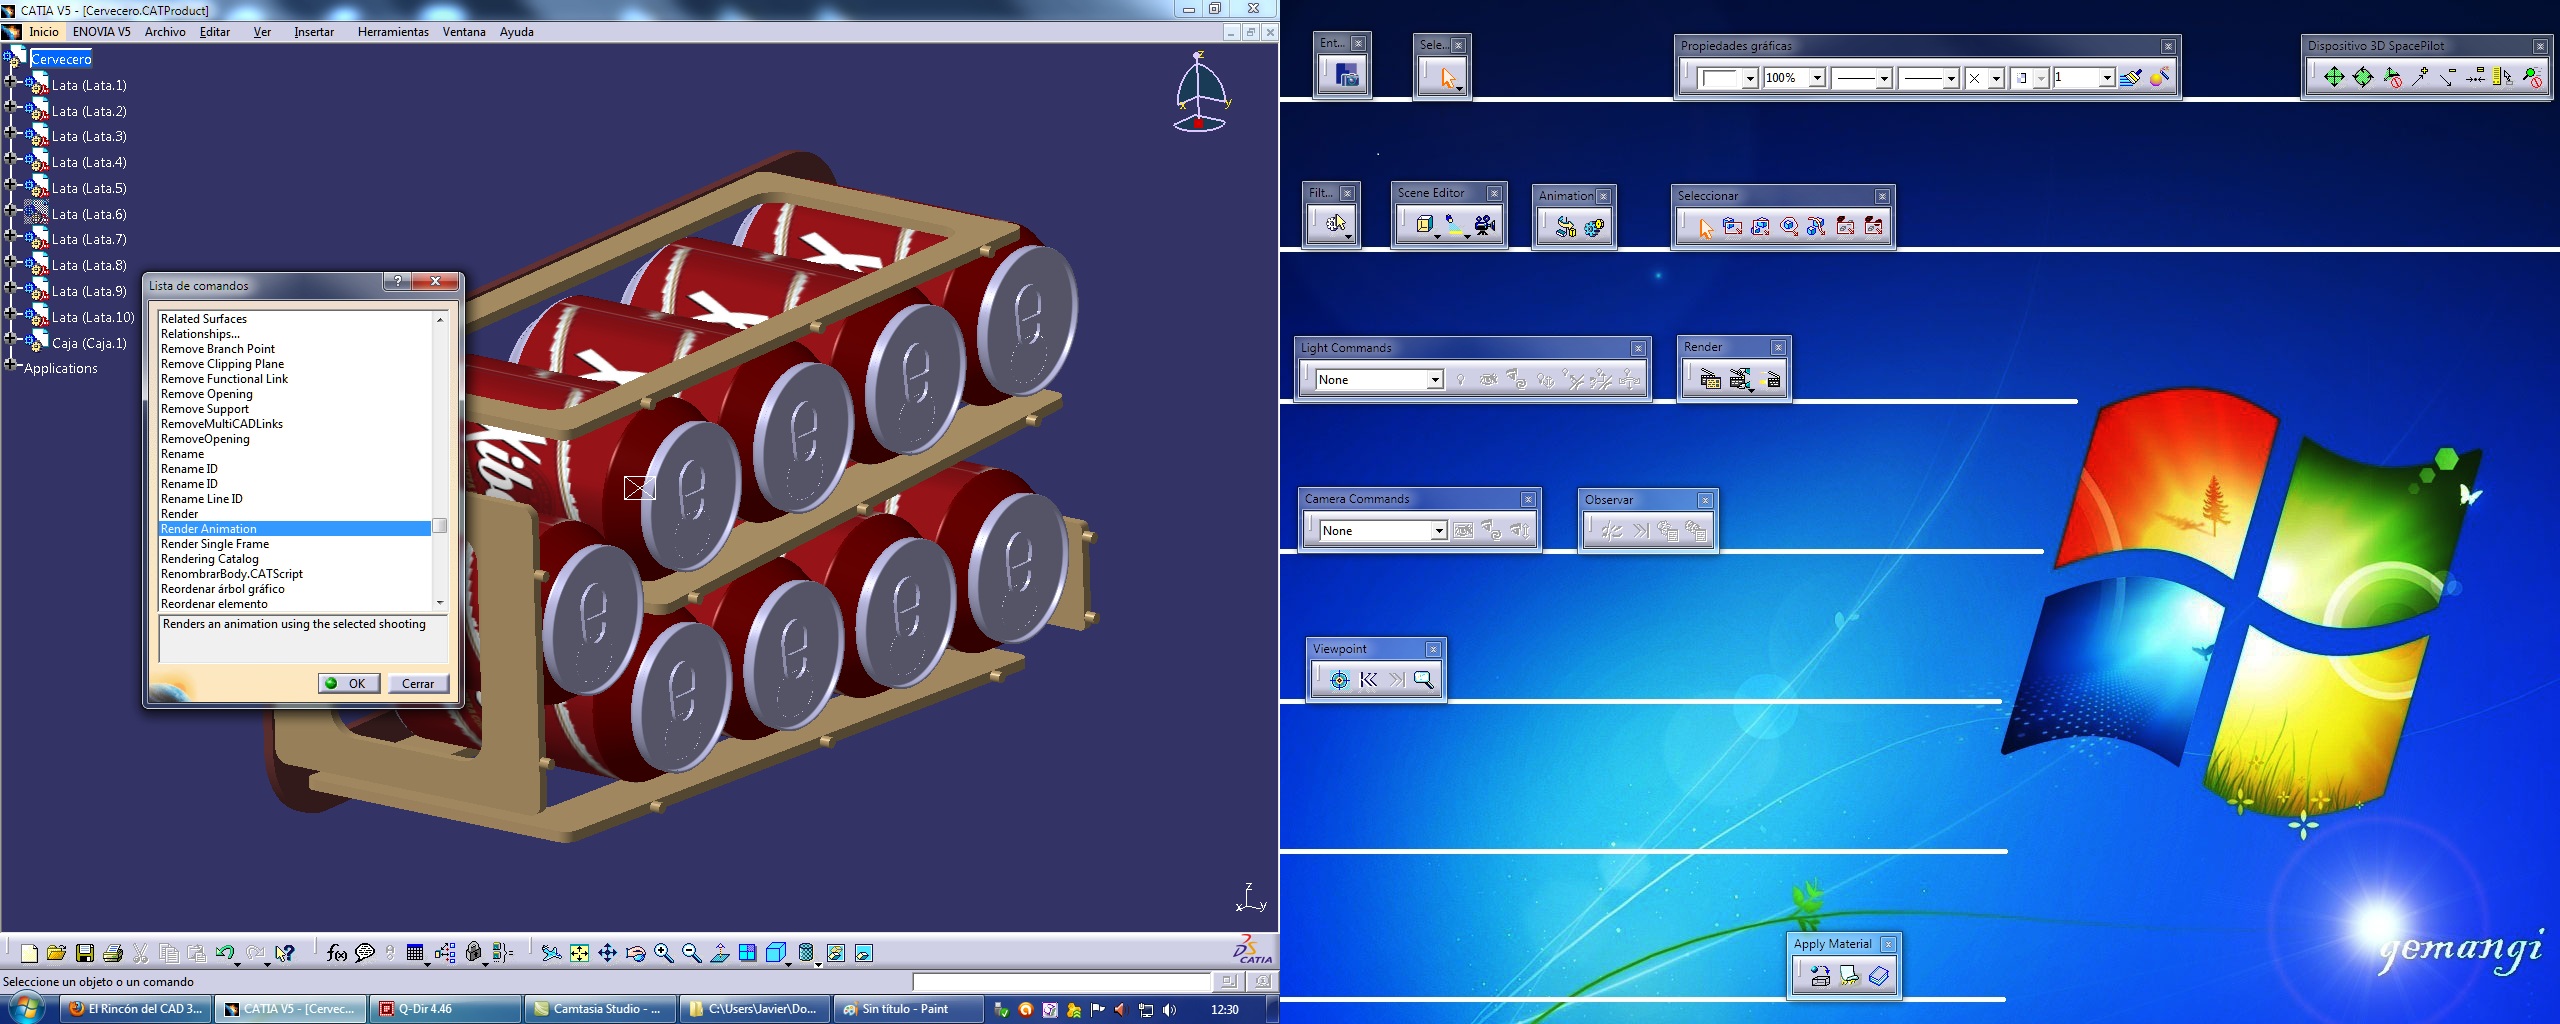
Task: Click the Fit All In icon
Action: tap(579, 953)
